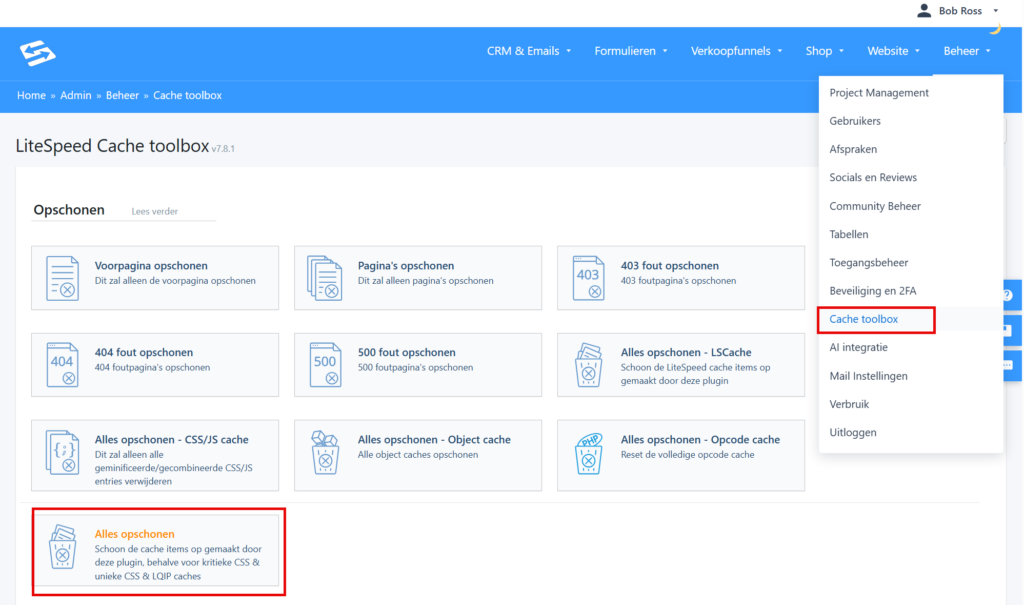Viewport: 1024px width, 605px height.
Task: Open the Lees verder link
Action: coord(155,211)
